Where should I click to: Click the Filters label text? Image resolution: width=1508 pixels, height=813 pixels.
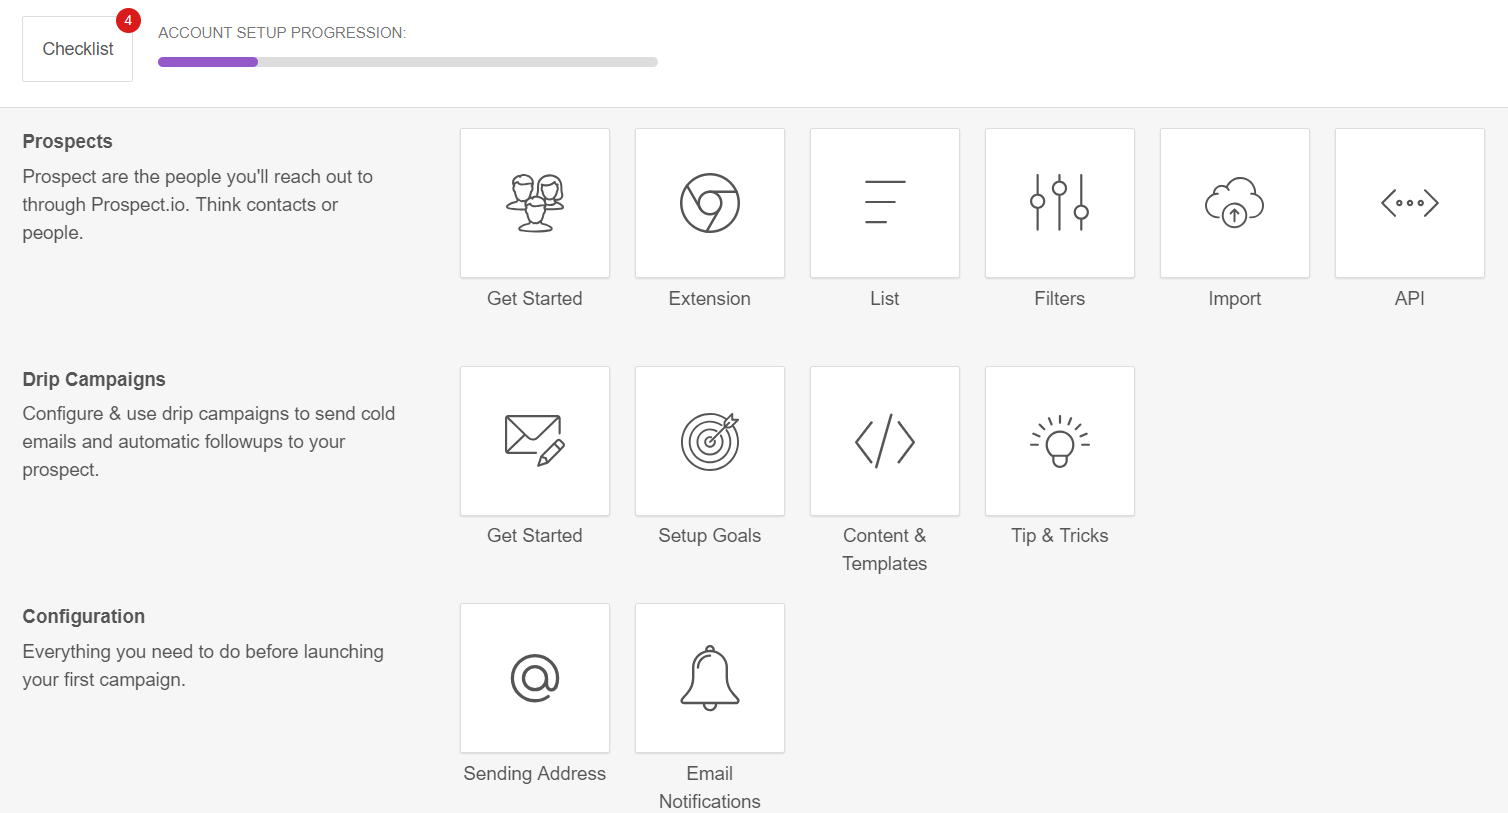[1060, 298]
